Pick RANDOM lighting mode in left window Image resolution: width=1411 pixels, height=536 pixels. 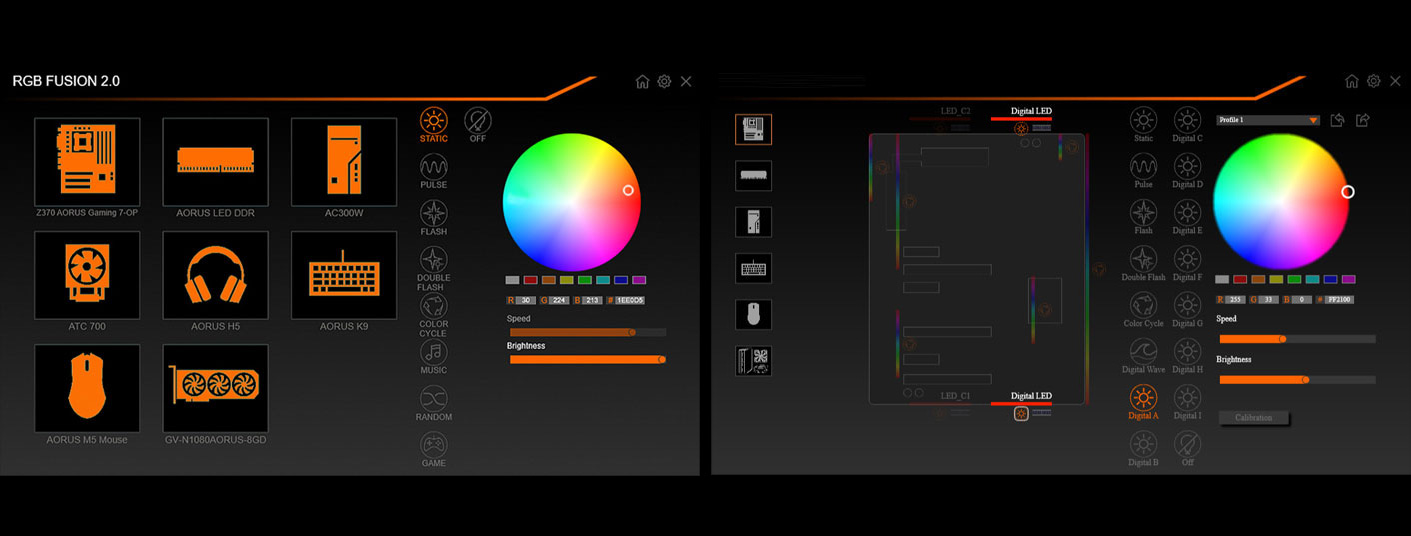[x=433, y=403]
